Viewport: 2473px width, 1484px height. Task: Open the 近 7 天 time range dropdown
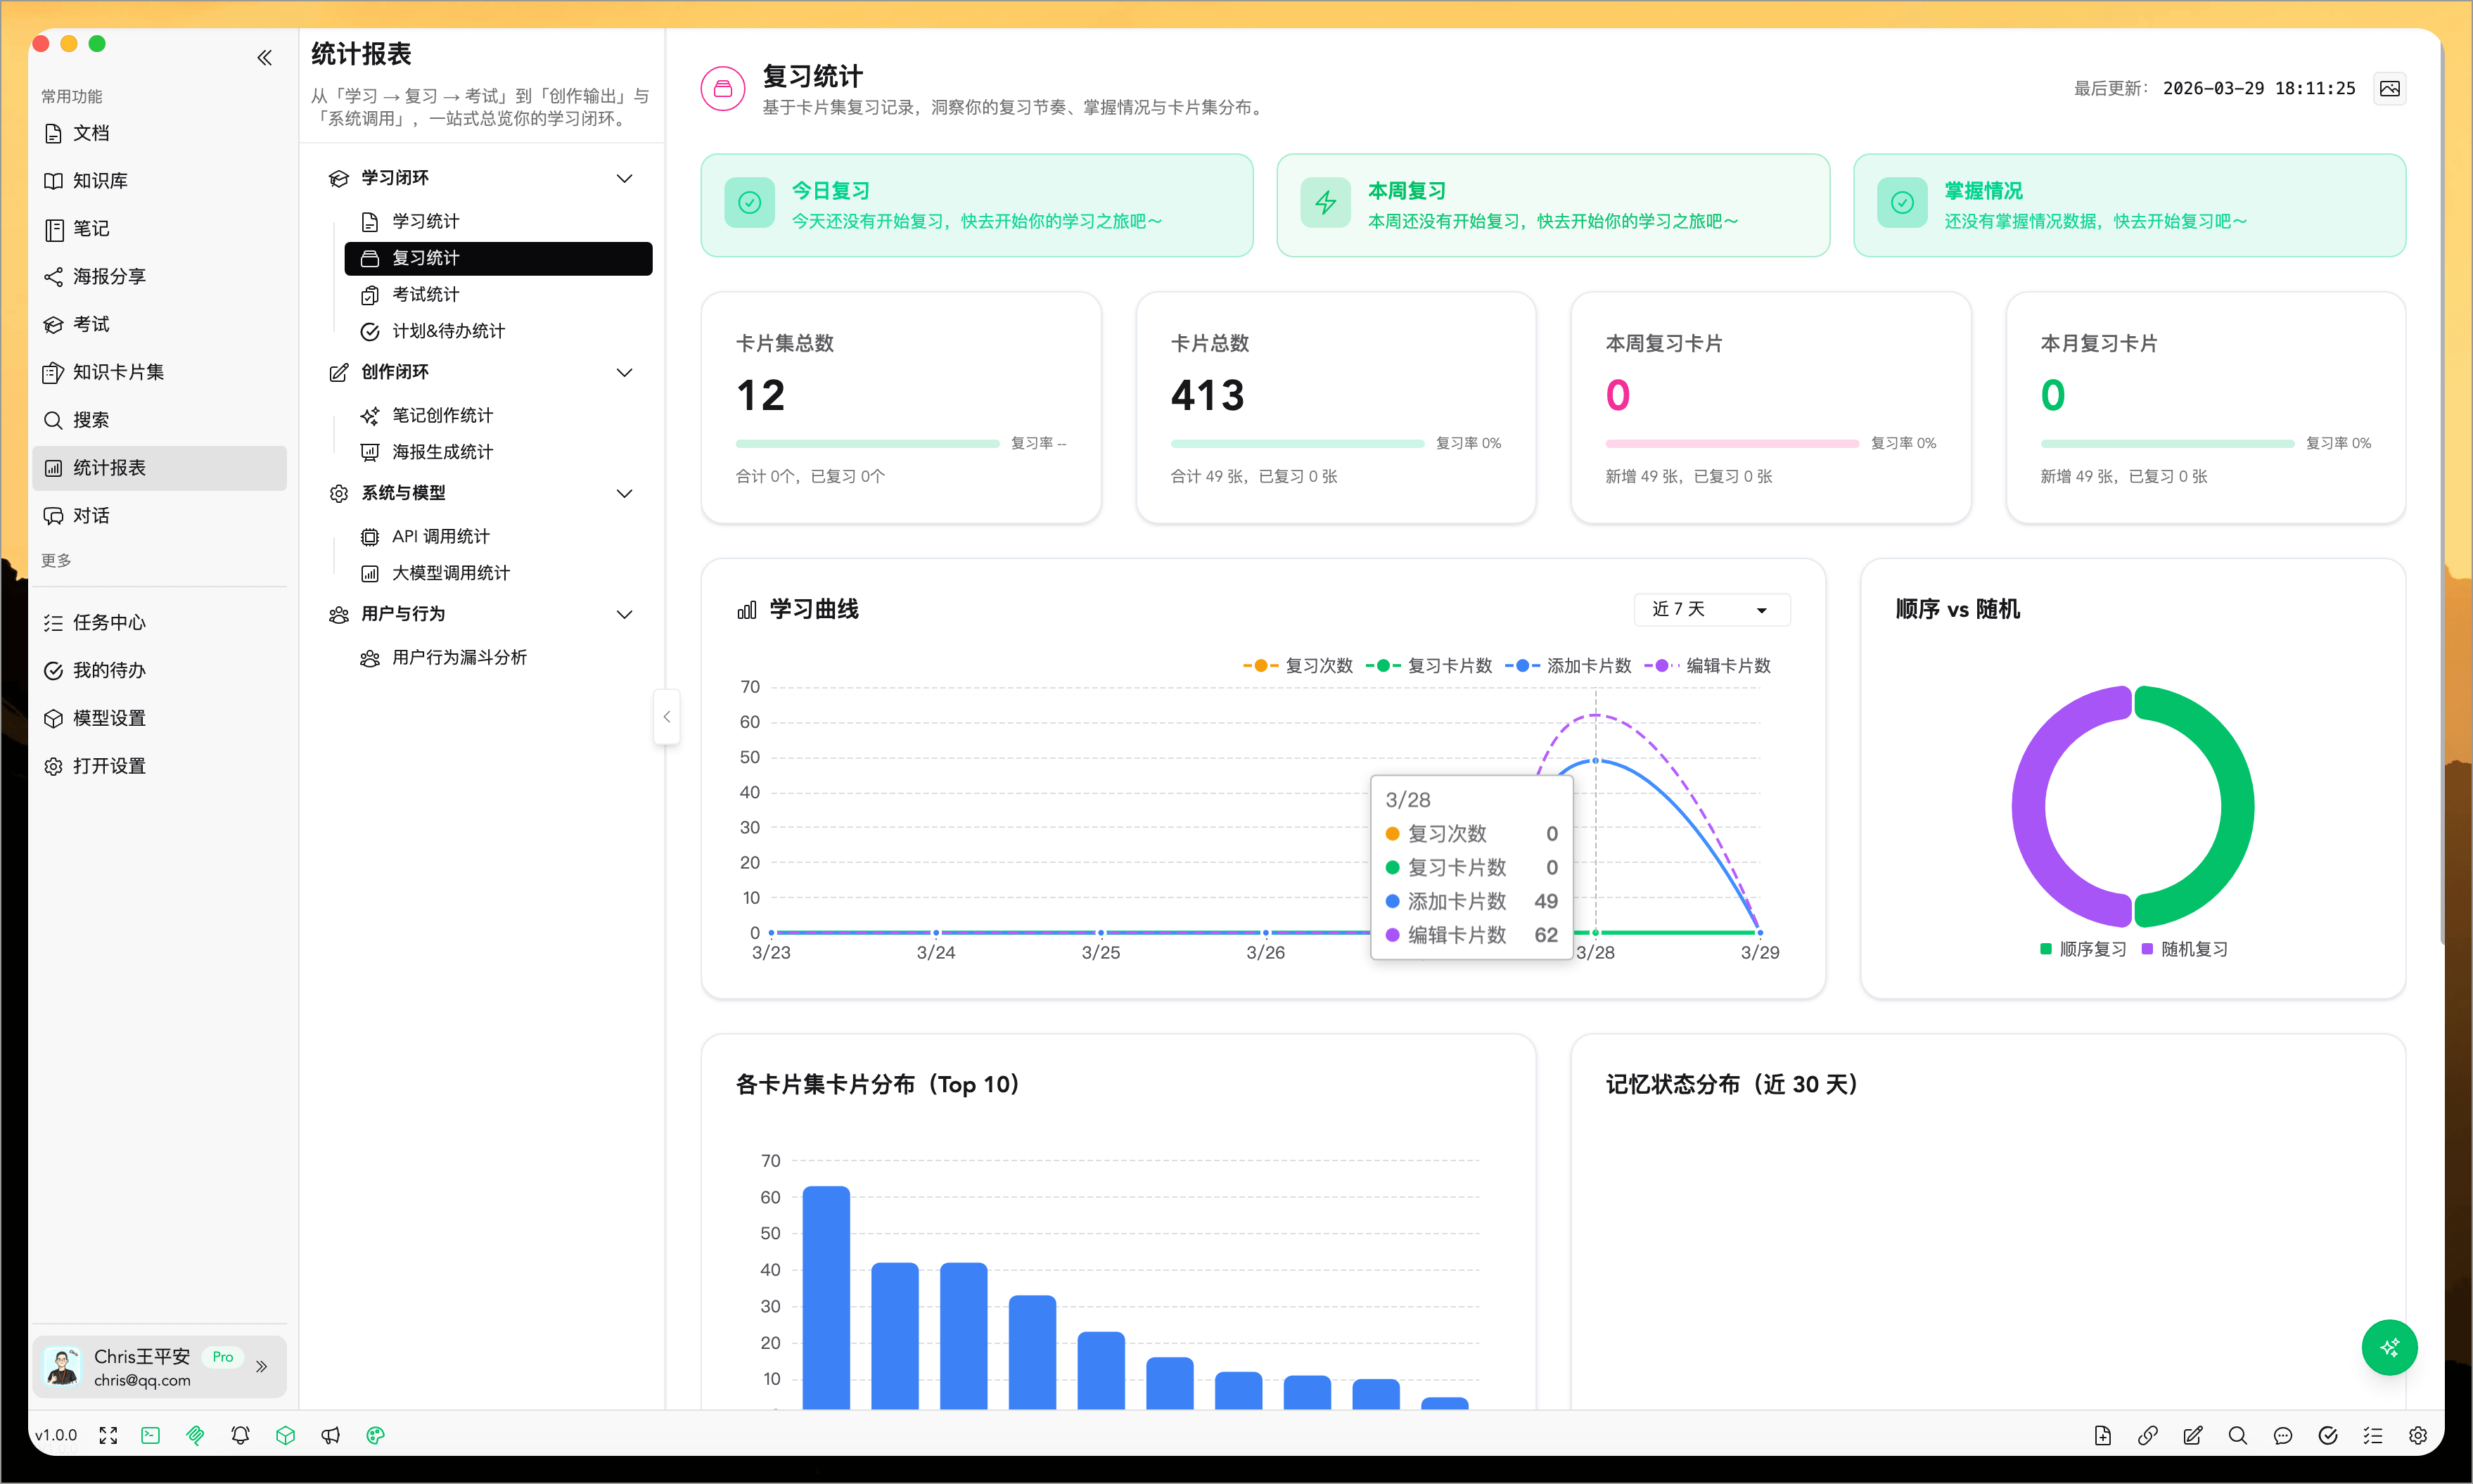[1710, 609]
